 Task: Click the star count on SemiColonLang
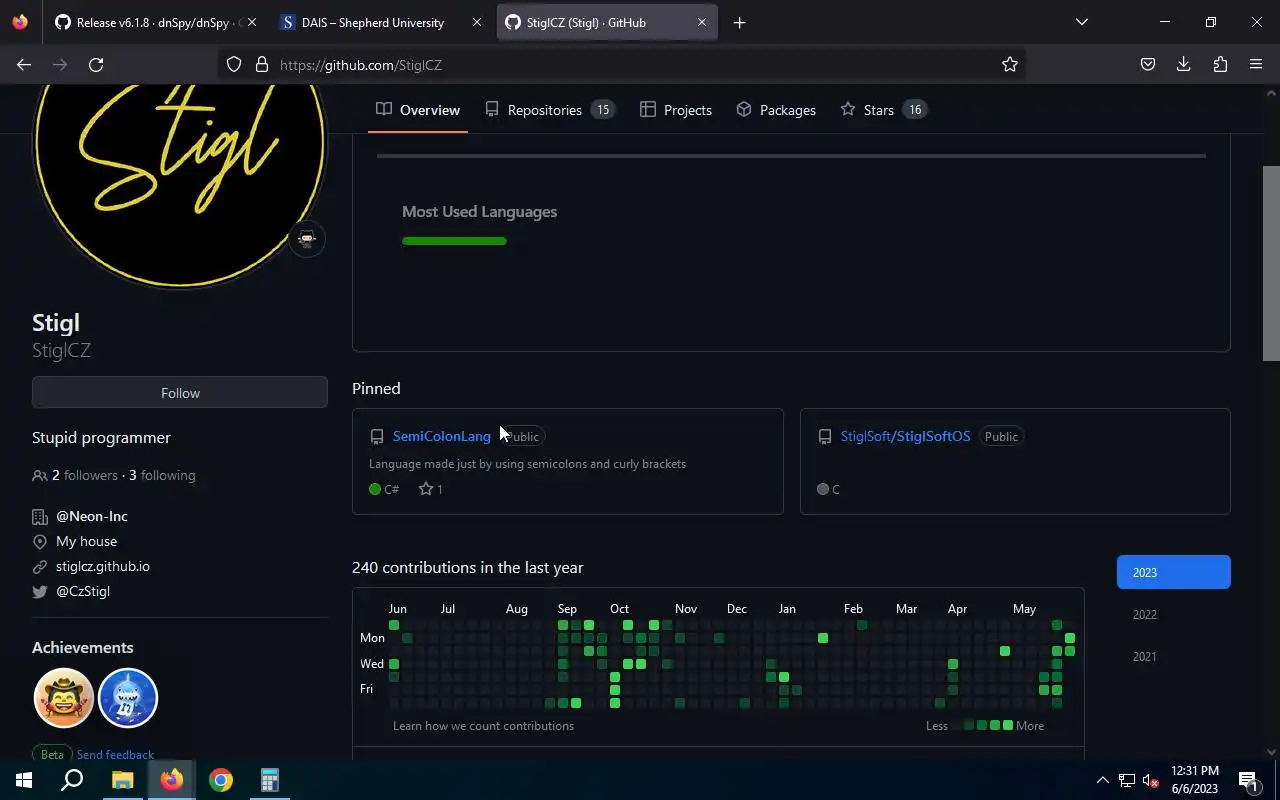pyautogui.click(x=430, y=489)
